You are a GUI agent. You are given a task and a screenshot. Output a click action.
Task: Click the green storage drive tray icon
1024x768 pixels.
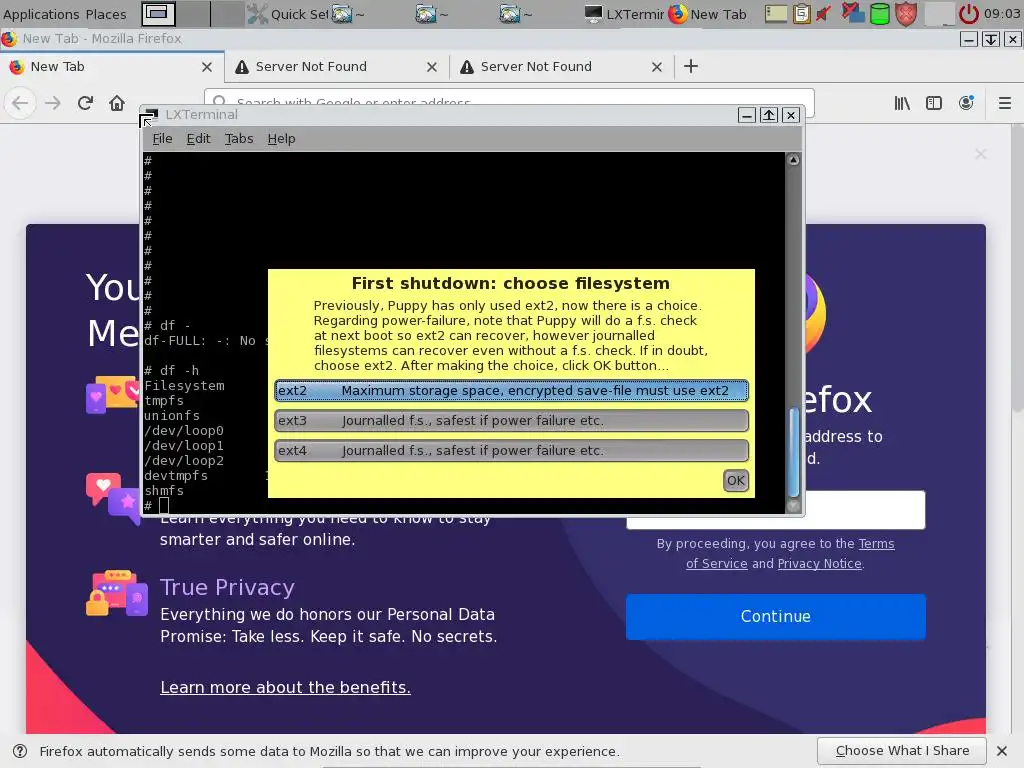pos(880,14)
